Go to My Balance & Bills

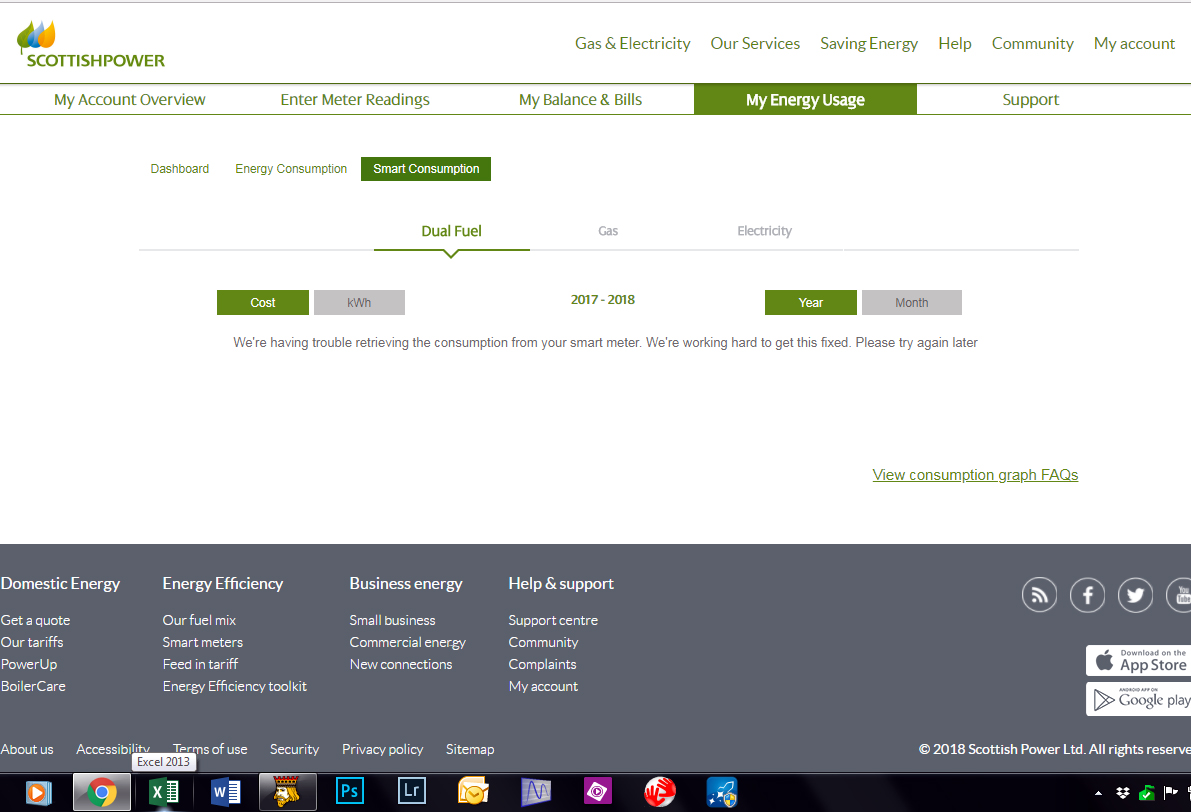tap(580, 100)
